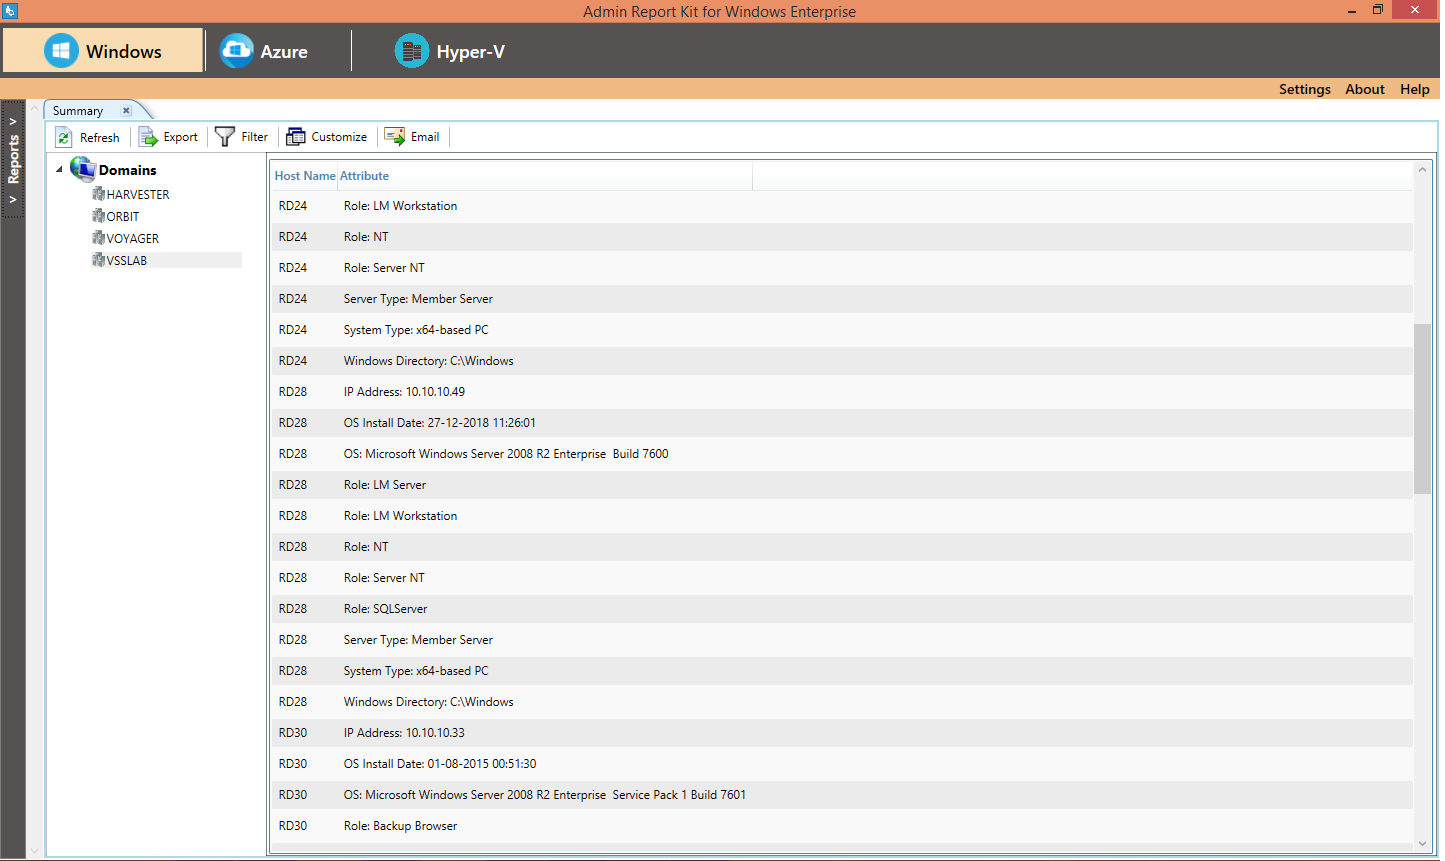
Task: Select VSSLAB domain in tree
Action: point(127,260)
